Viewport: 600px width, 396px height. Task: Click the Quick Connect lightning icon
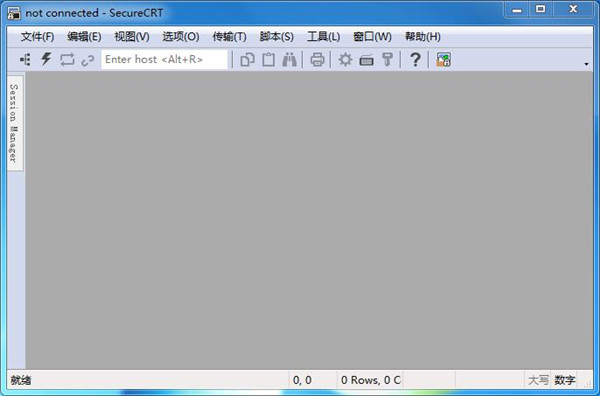click(x=46, y=59)
